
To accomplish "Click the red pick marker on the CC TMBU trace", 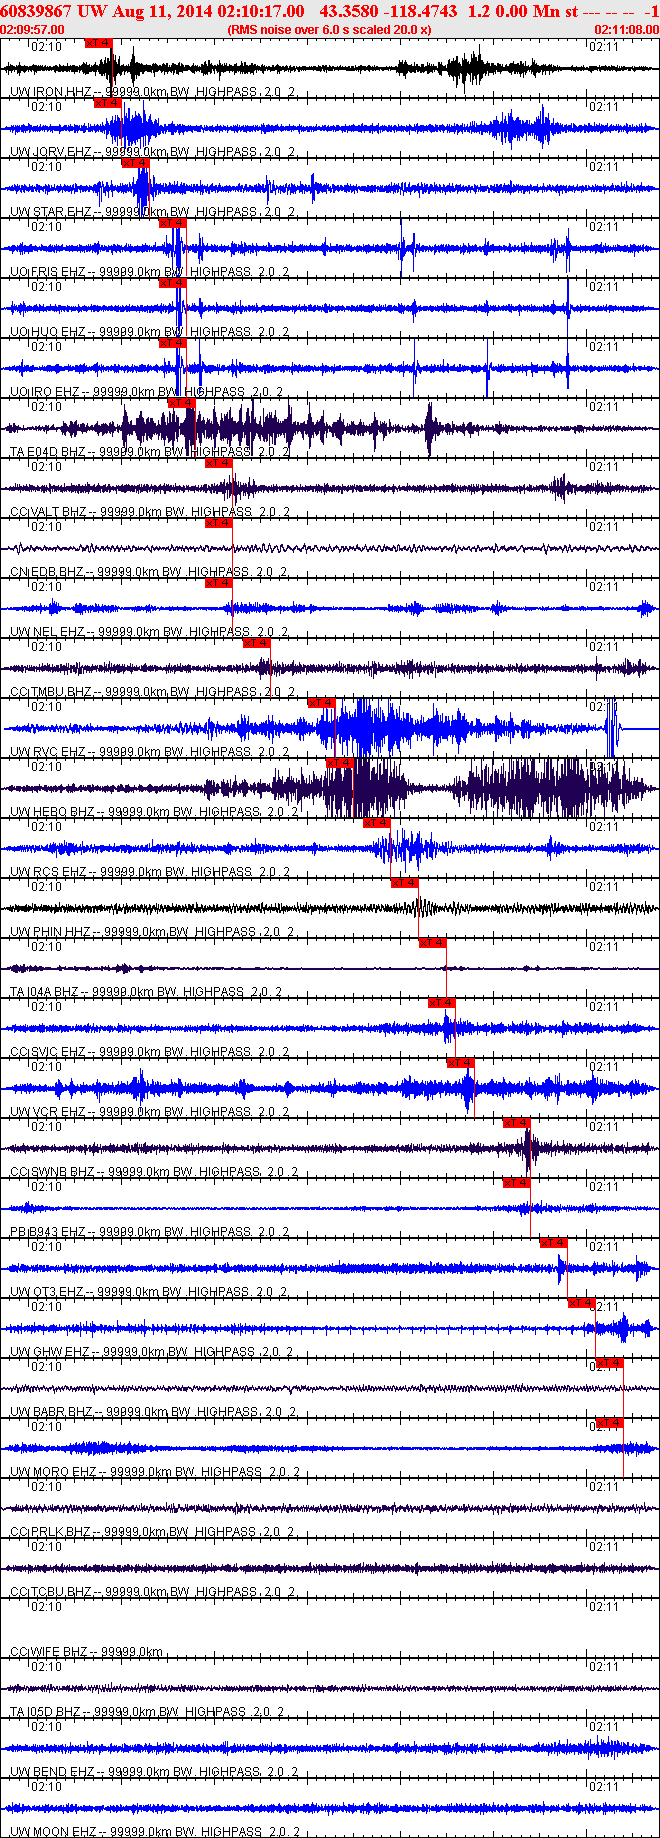I will (257, 643).
